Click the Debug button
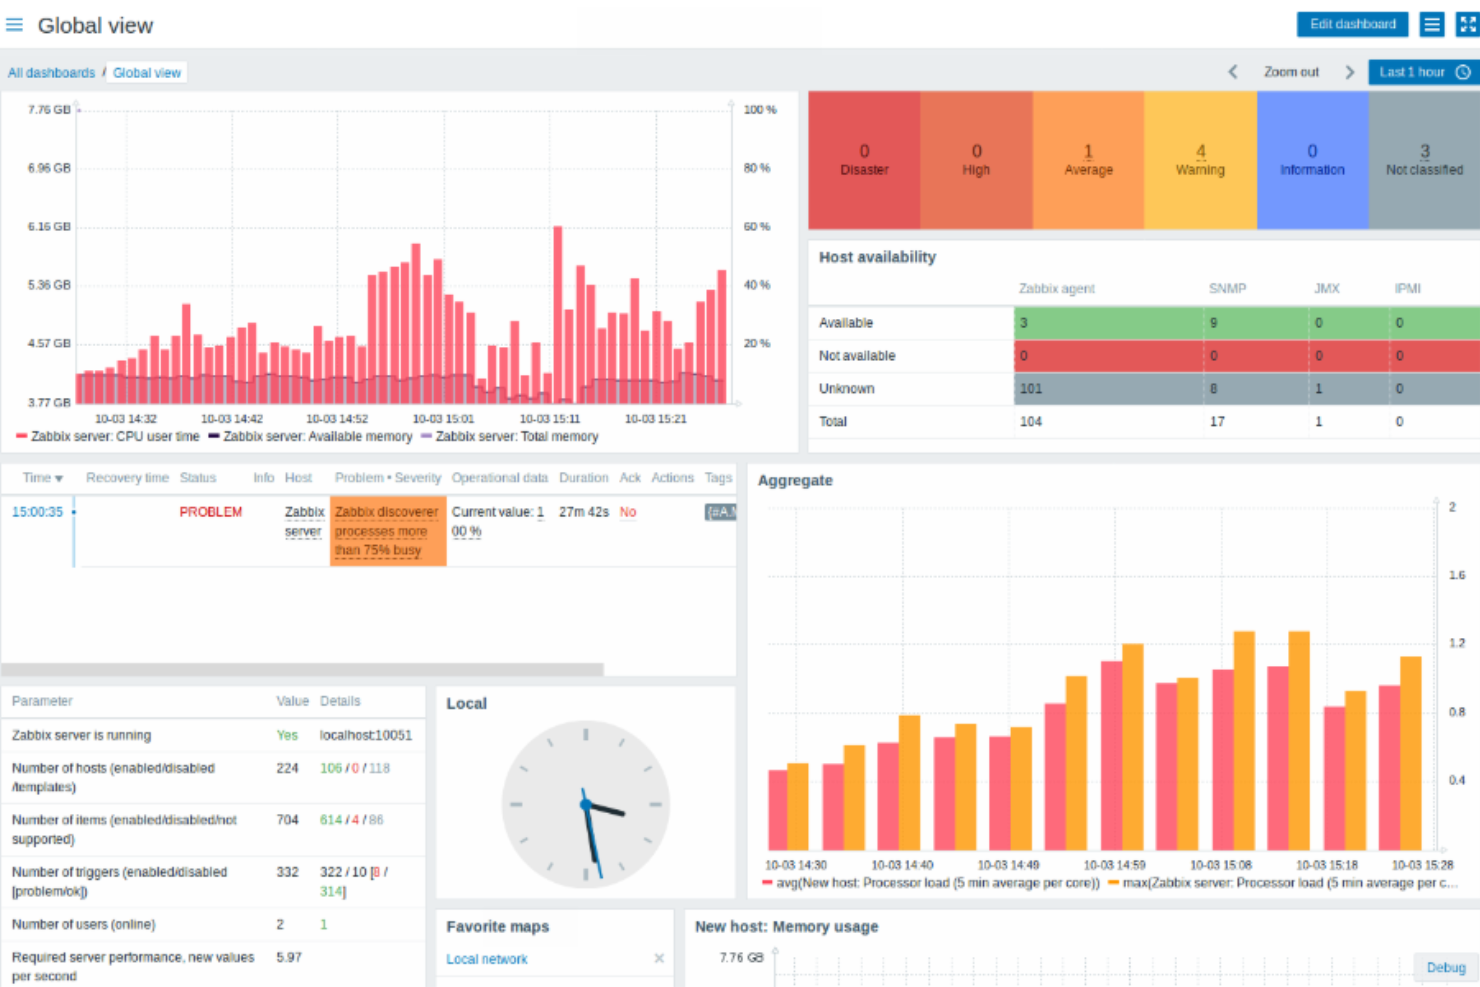Image resolution: width=1480 pixels, height=987 pixels. pyautogui.click(x=1445, y=967)
